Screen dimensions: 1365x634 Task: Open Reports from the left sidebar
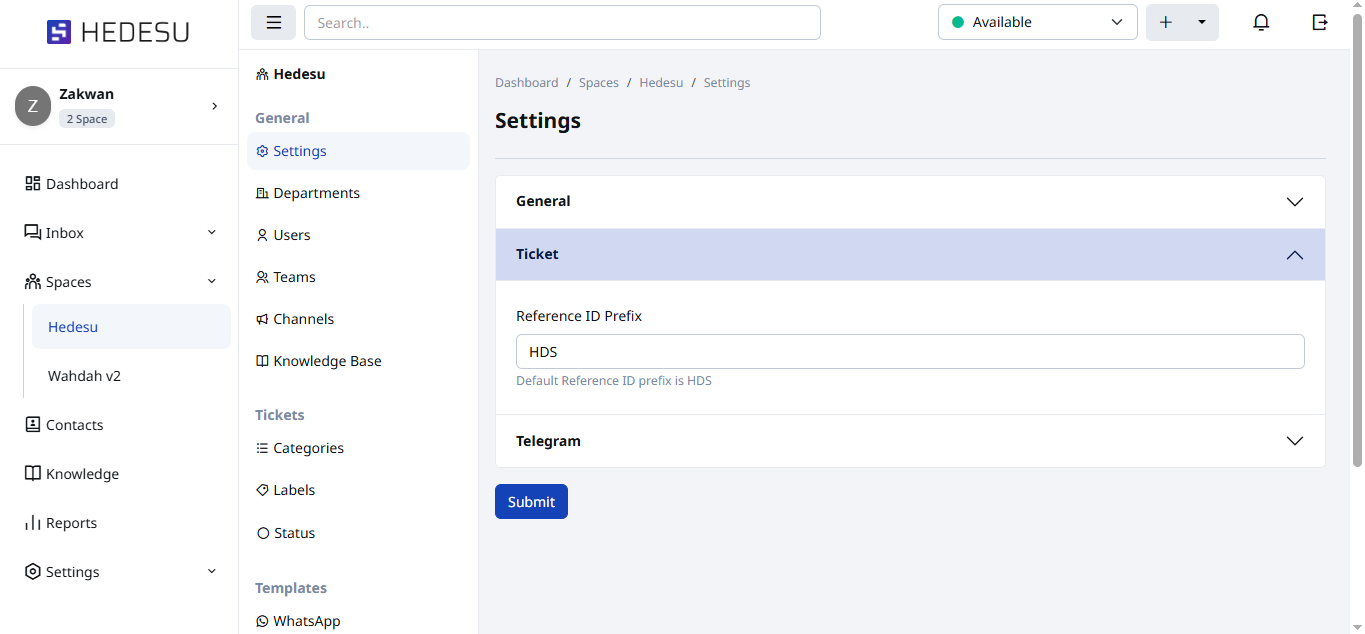point(71,523)
